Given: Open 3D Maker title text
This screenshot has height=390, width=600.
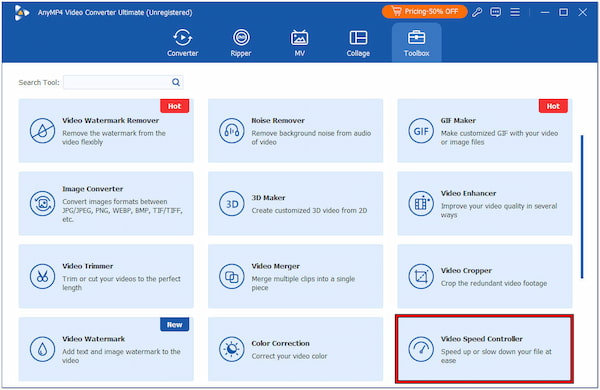Looking at the screenshot, I should (x=268, y=198).
